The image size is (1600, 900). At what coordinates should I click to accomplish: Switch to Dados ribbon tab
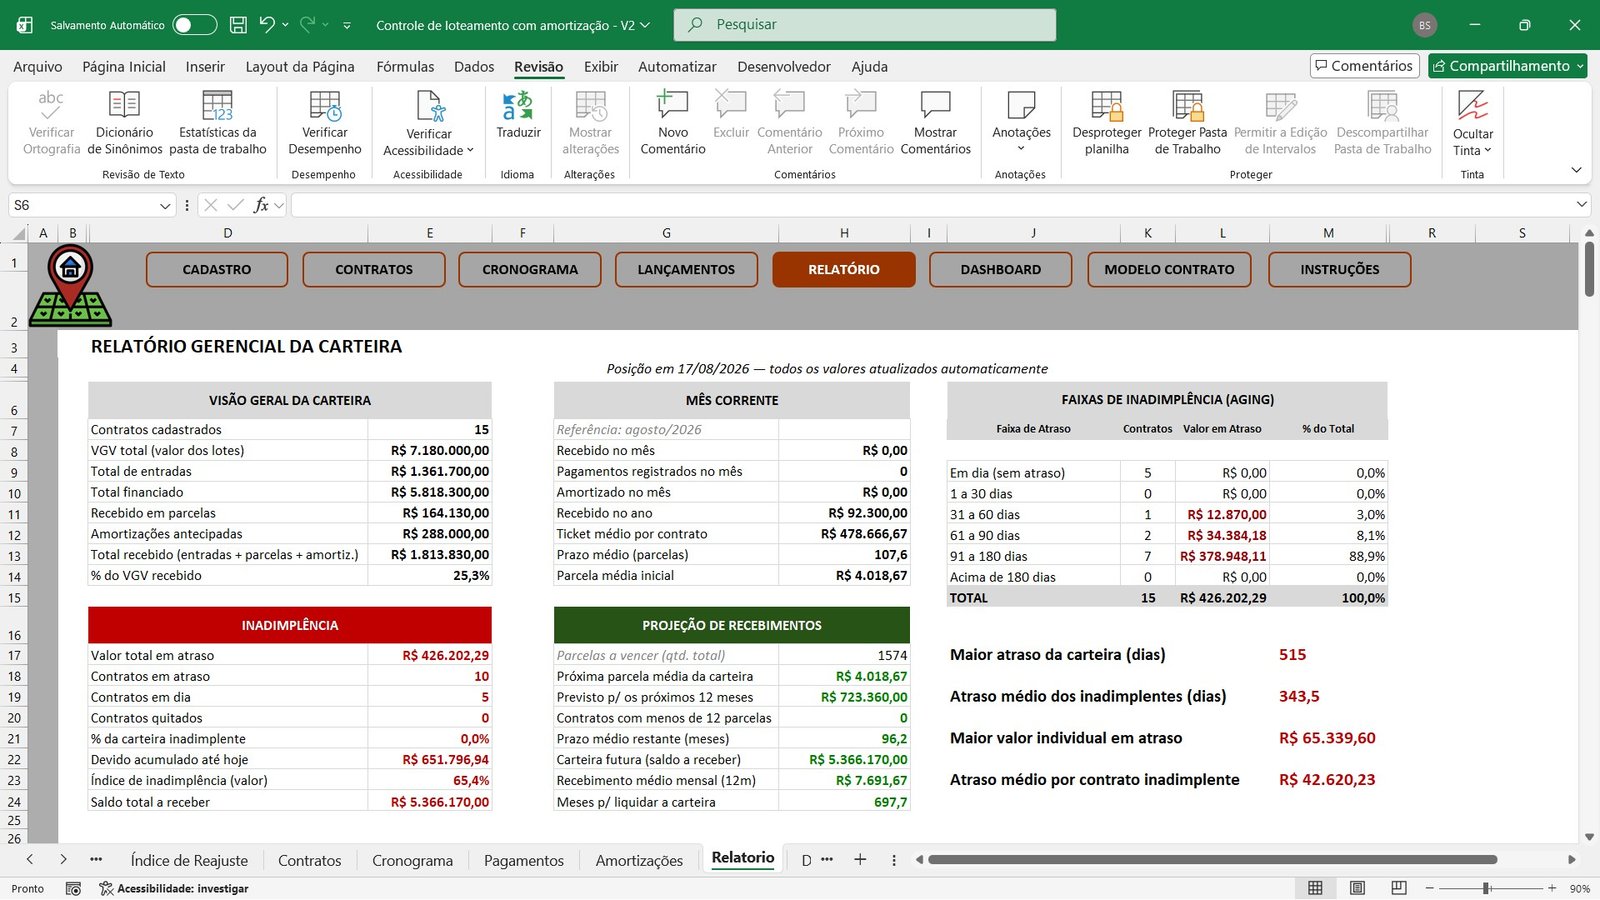point(474,66)
